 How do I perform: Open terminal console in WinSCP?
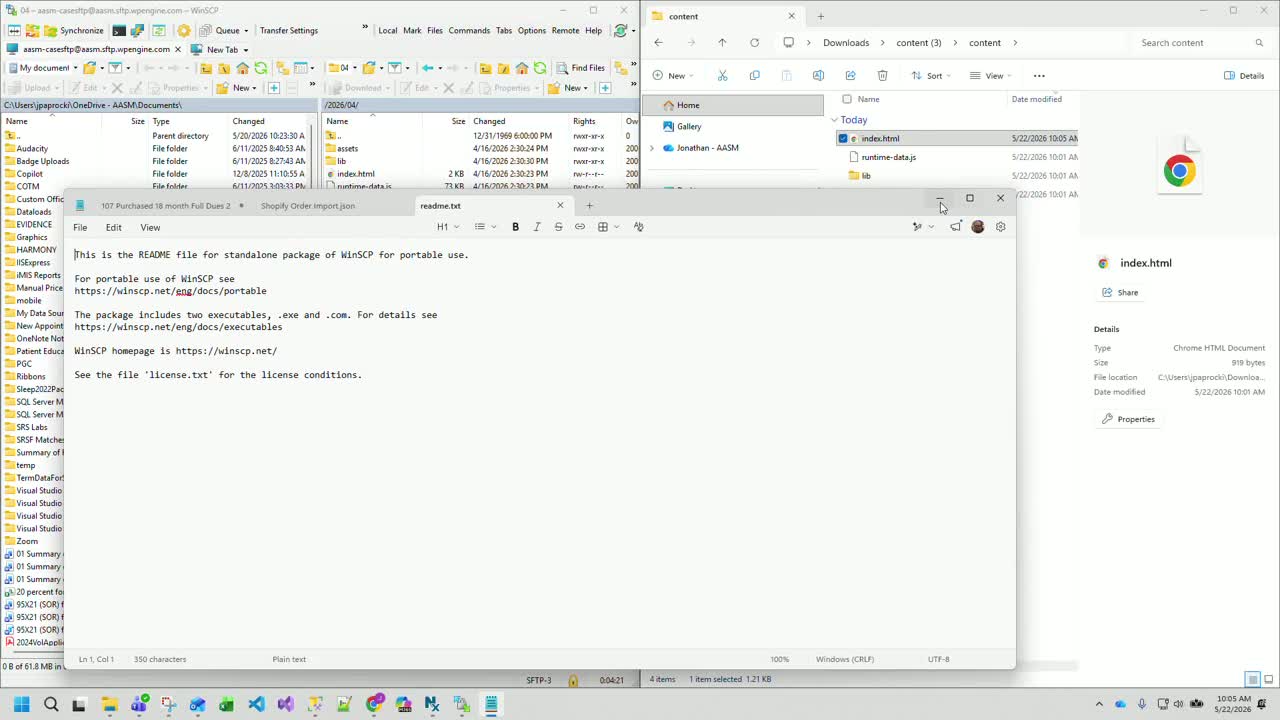click(x=119, y=30)
